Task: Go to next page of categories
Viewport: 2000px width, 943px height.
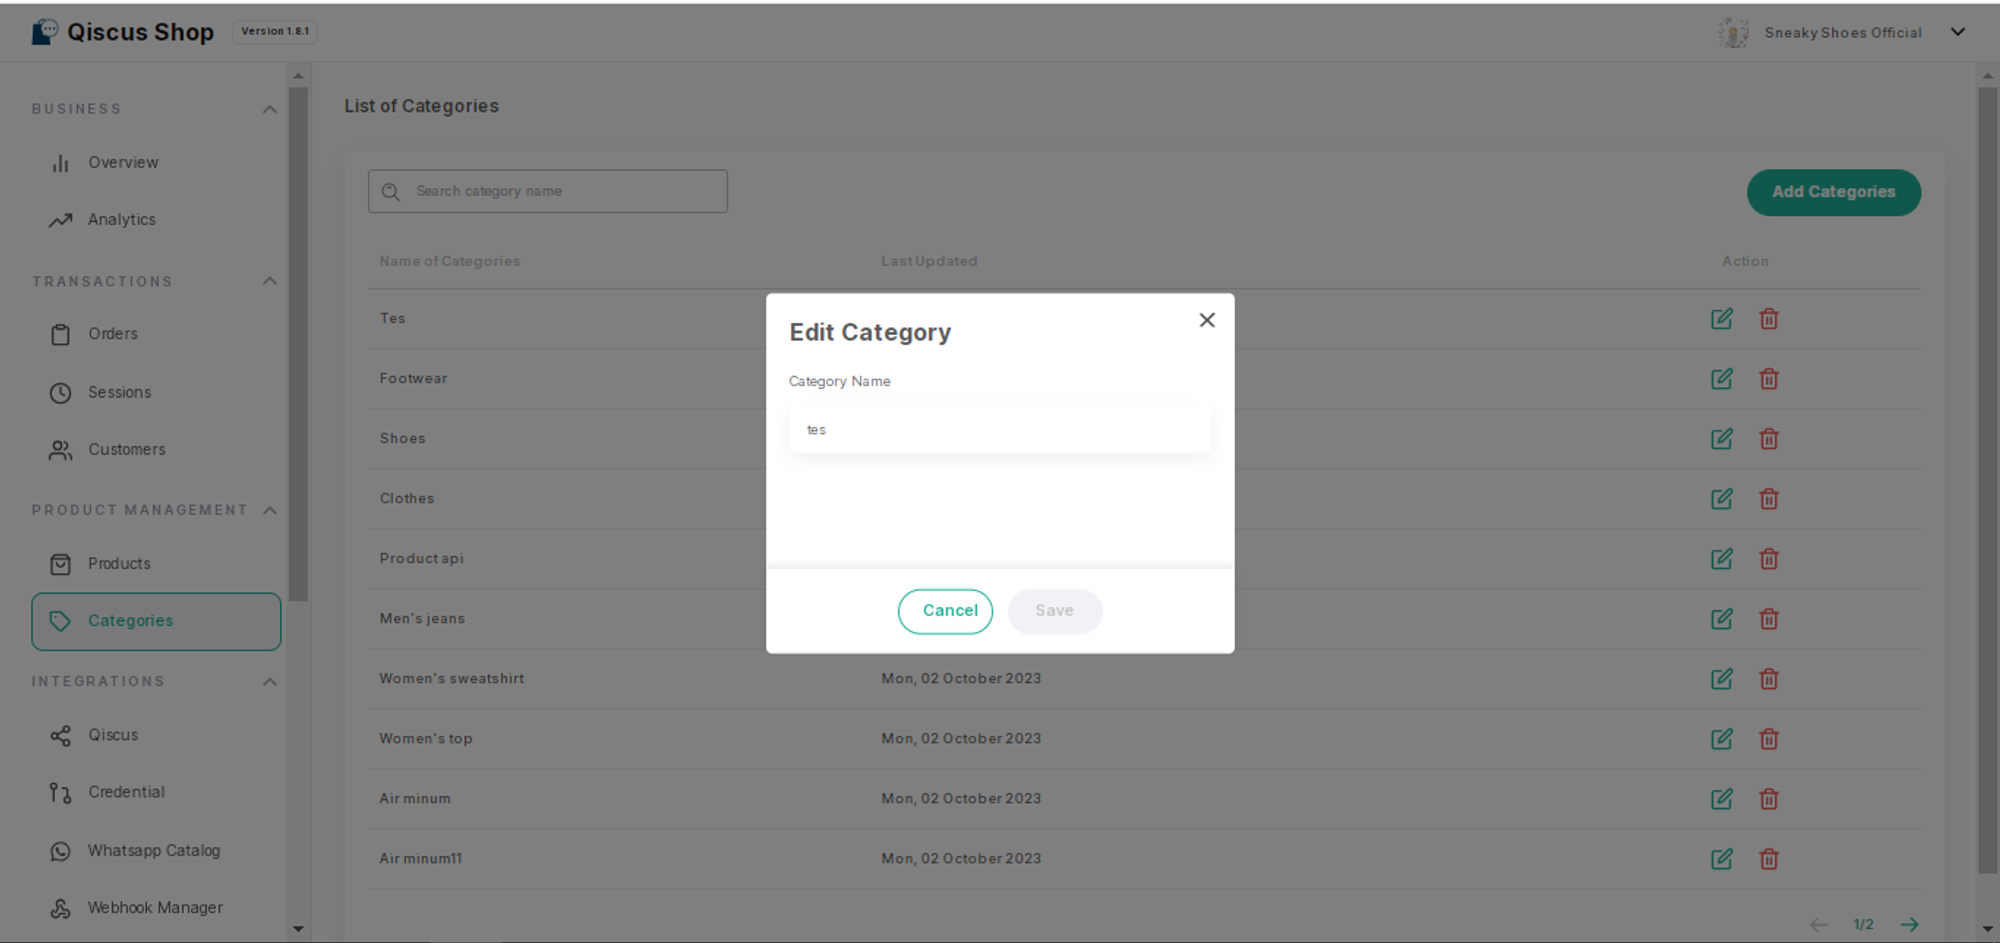Action: click(x=1909, y=924)
